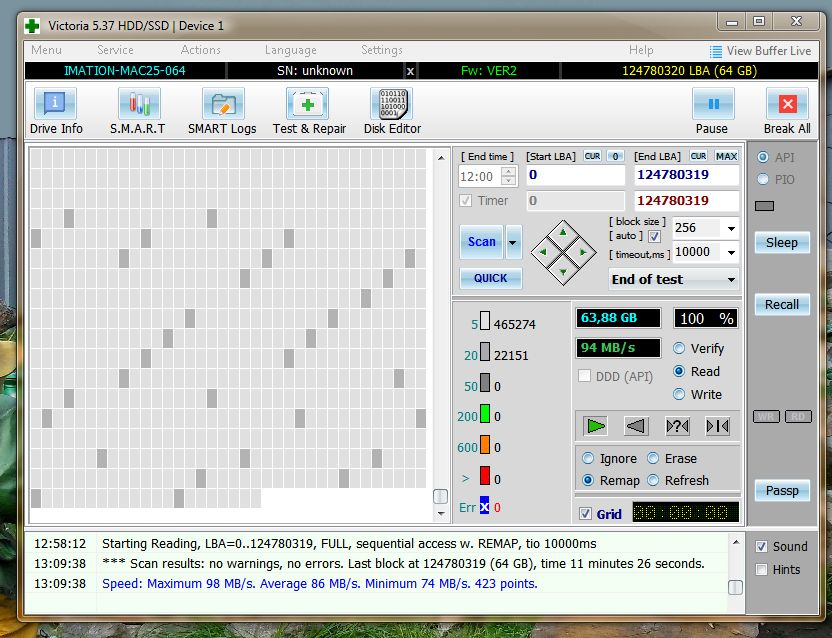The height and width of the screenshot is (638, 832).
Task: Click the x beside the serial number
Action: pyautogui.click(x=410, y=71)
